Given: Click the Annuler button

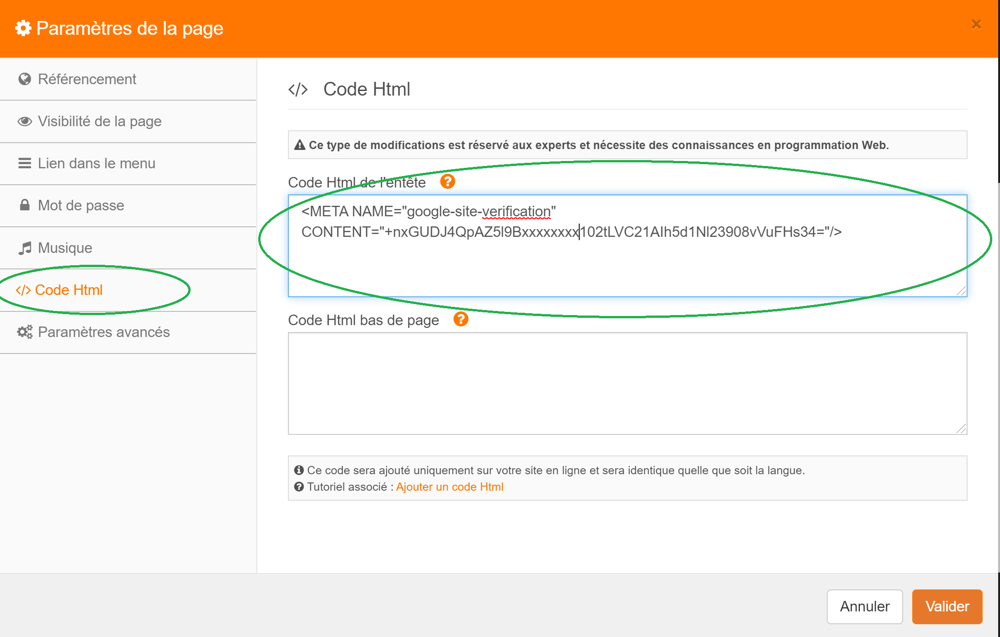Looking at the screenshot, I should tap(864, 606).
